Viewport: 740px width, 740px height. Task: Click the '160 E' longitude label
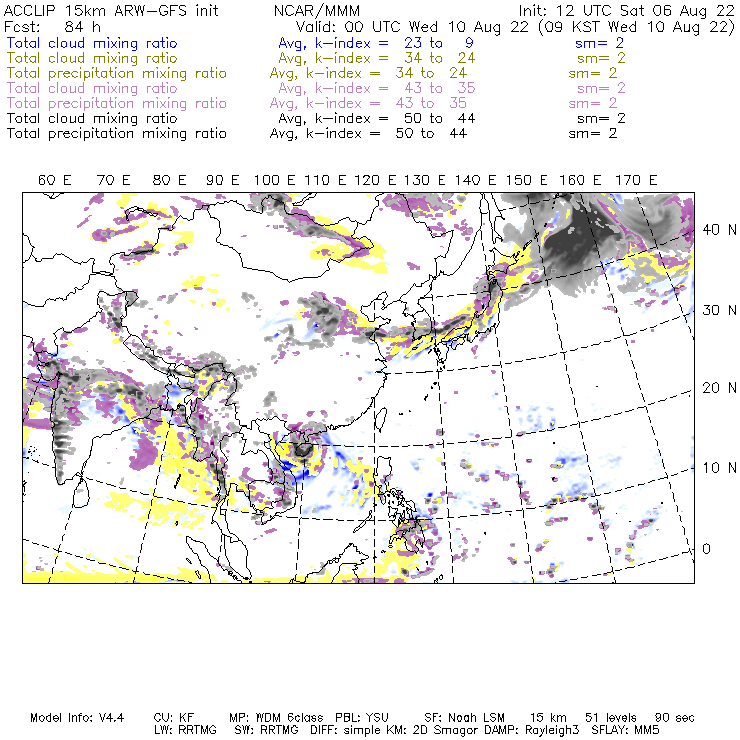pyautogui.click(x=580, y=180)
